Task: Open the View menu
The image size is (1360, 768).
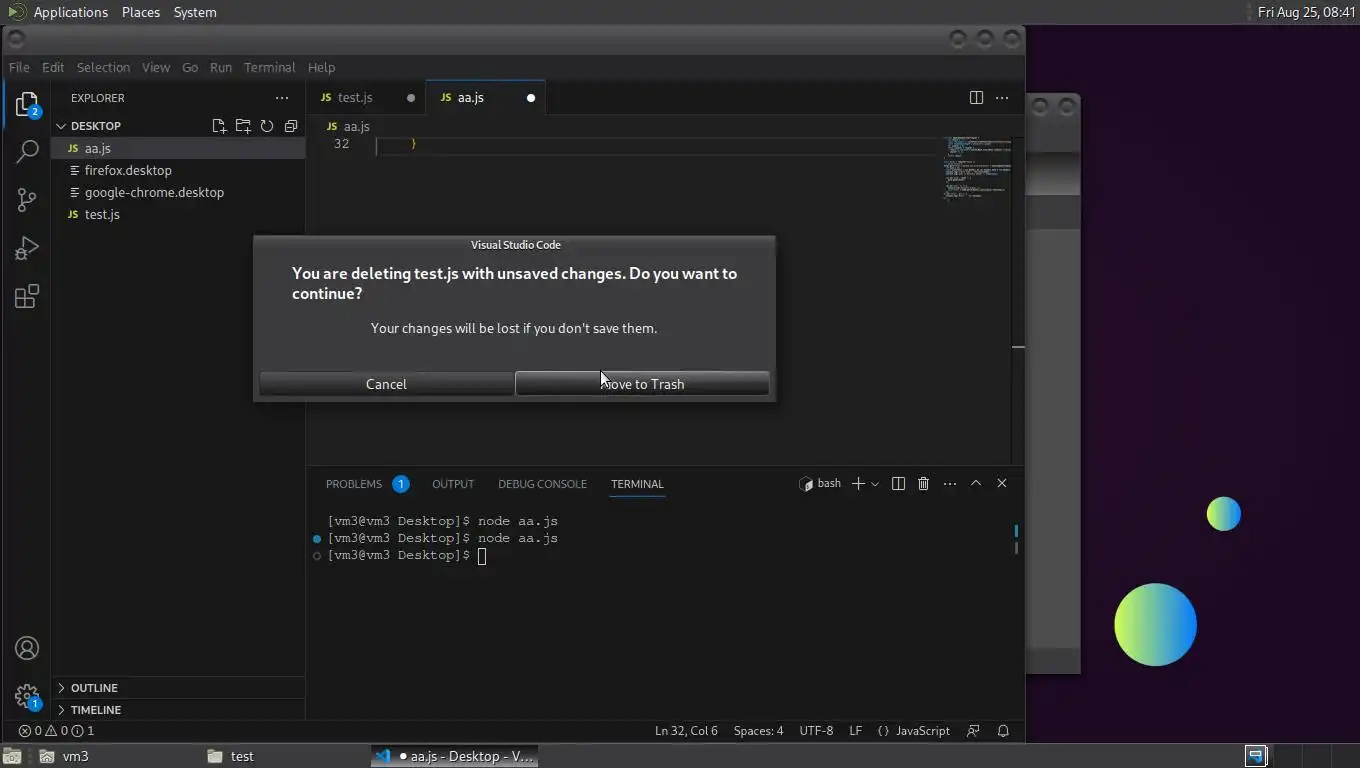Action: coord(155,67)
